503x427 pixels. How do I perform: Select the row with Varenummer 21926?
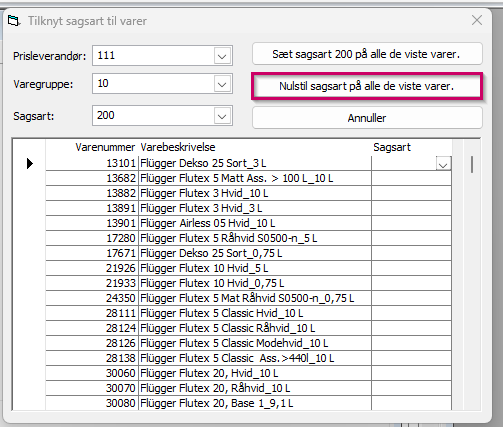coord(249,268)
